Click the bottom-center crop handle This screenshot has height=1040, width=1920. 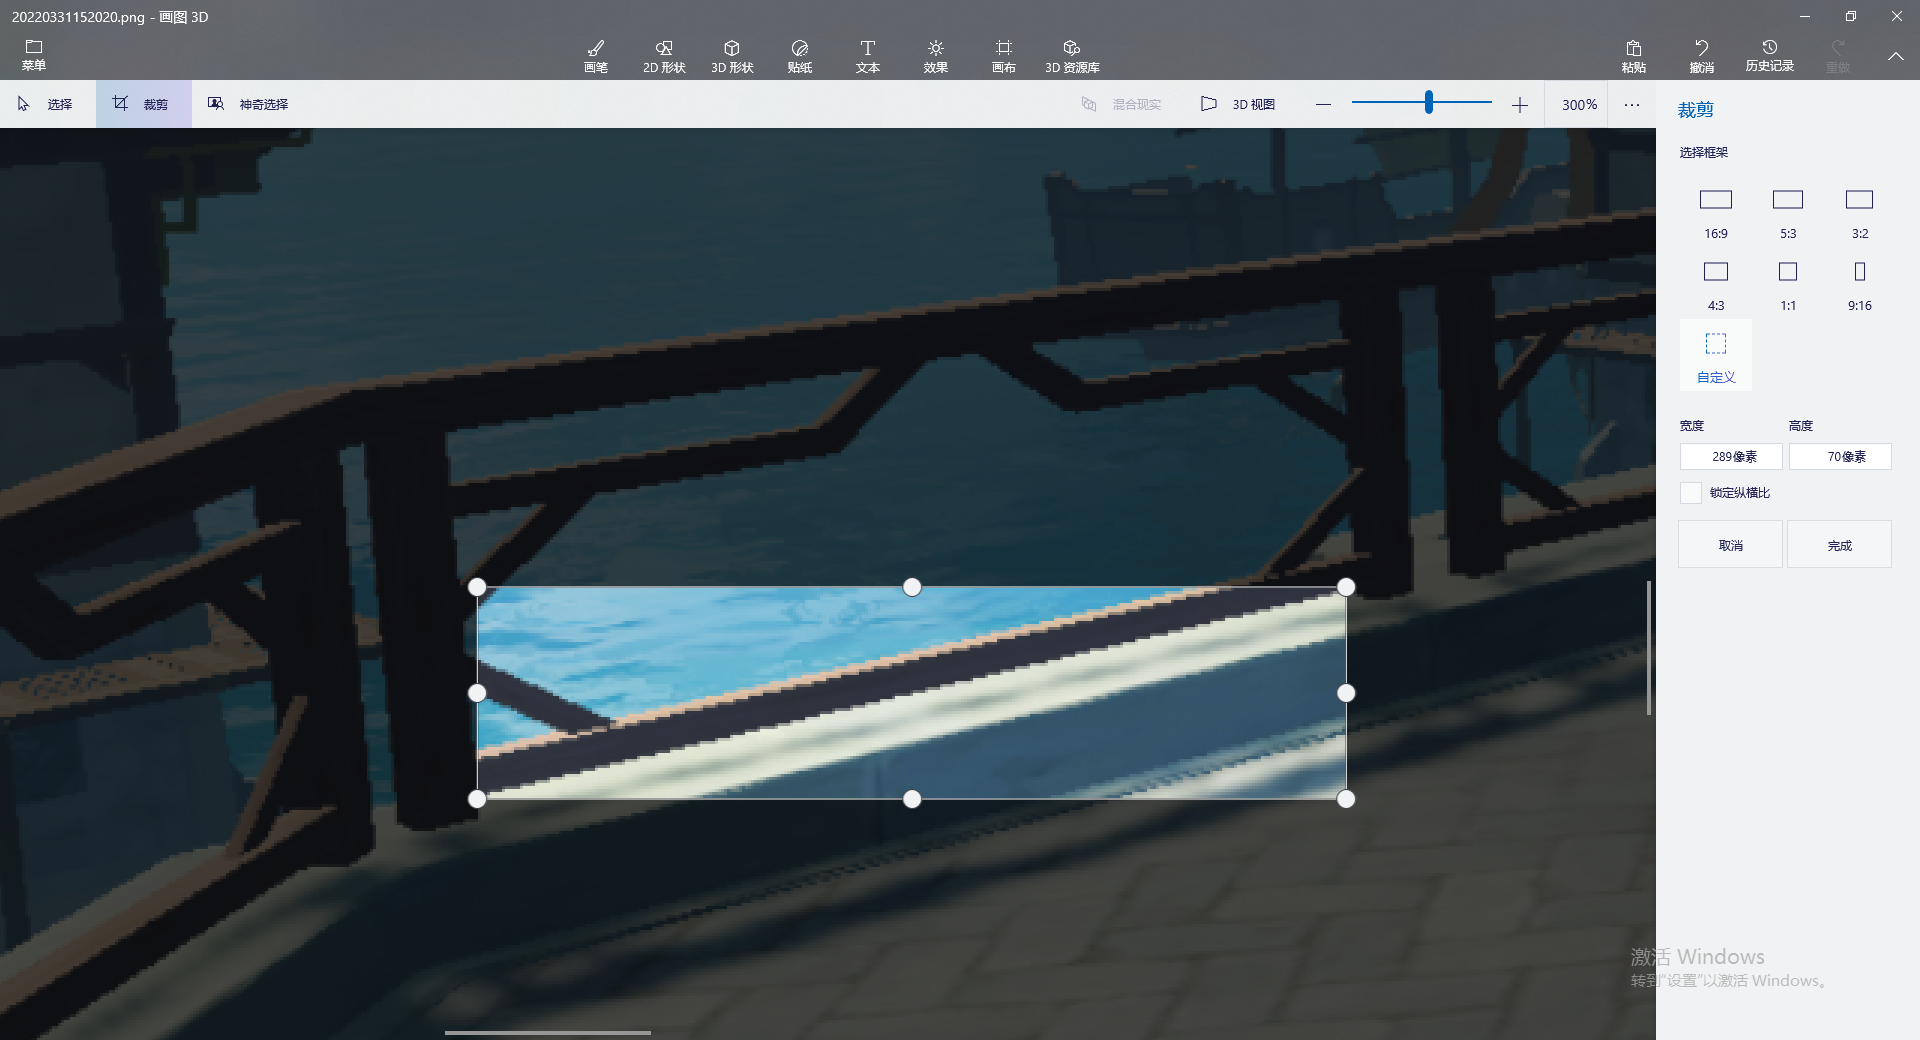coord(912,799)
